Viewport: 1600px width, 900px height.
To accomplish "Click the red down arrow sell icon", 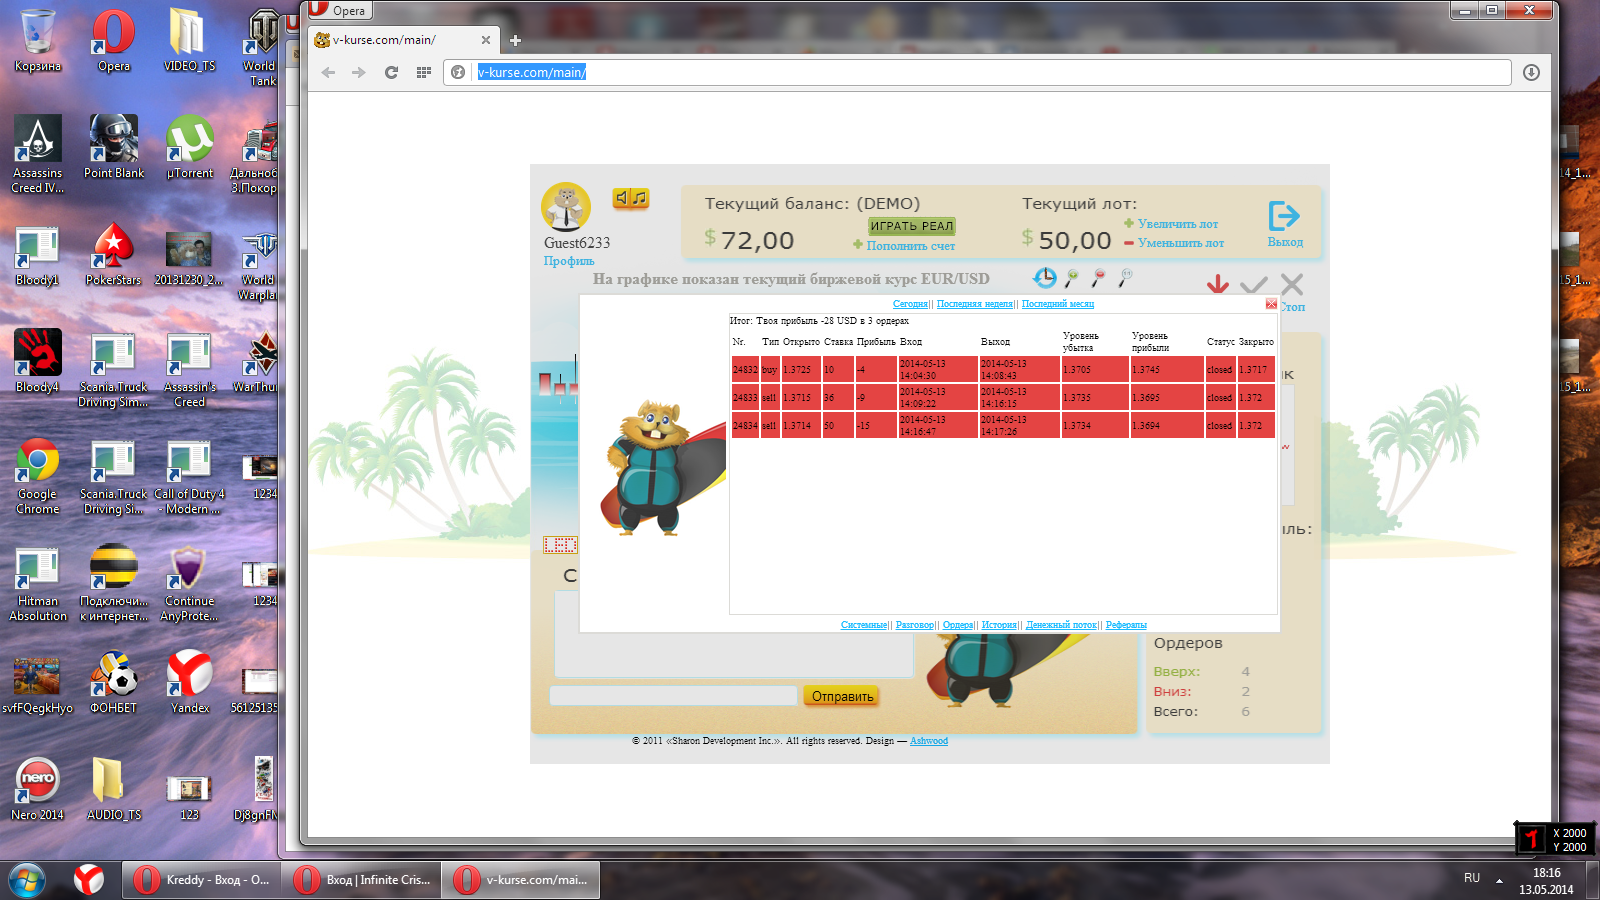I will pos(1217,285).
